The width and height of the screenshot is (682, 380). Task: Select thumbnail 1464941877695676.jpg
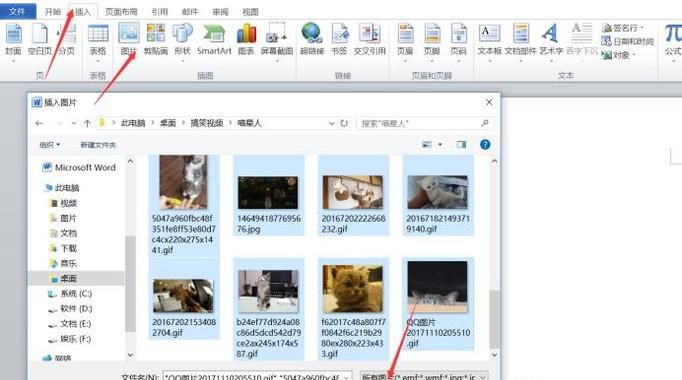click(x=268, y=196)
